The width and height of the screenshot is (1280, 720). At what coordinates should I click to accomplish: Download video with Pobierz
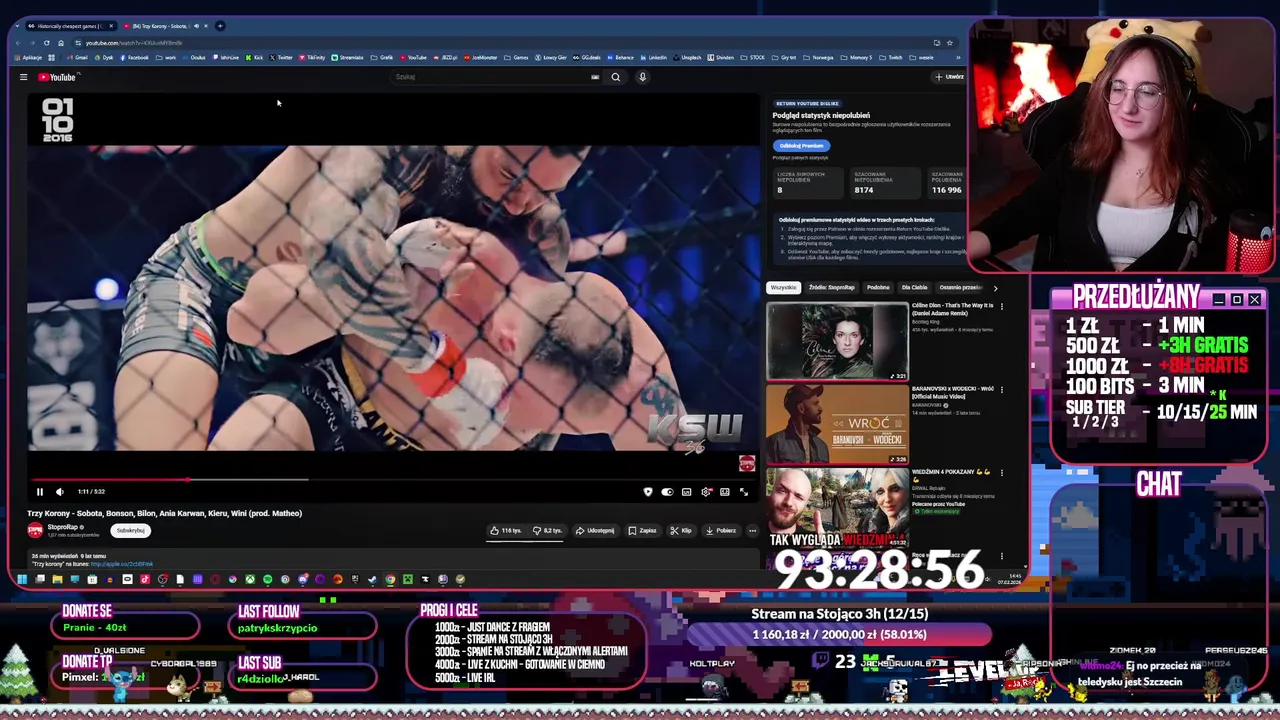tap(720, 530)
